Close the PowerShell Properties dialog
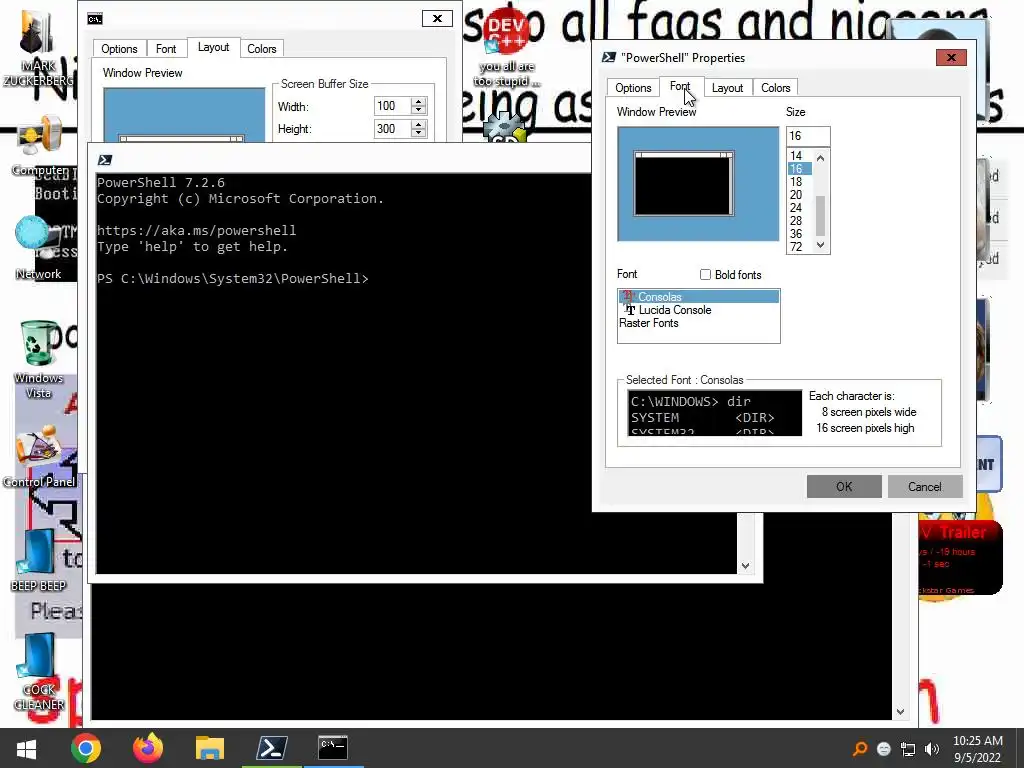The width and height of the screenshot is (1024, 768). tap(951, 57)
